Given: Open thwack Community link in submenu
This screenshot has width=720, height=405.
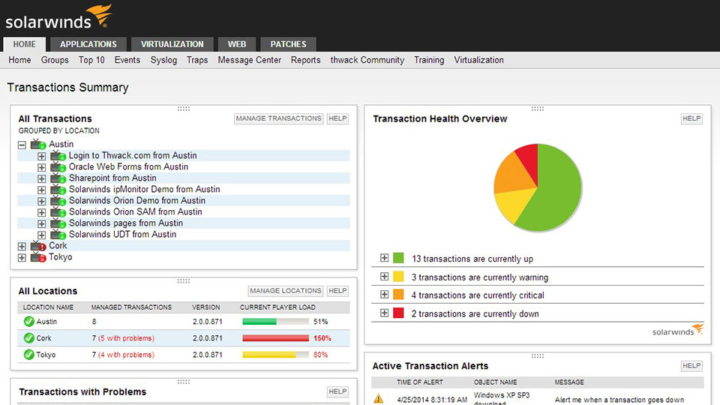Looking at the screenshot, I should click(x=367, y=60).
